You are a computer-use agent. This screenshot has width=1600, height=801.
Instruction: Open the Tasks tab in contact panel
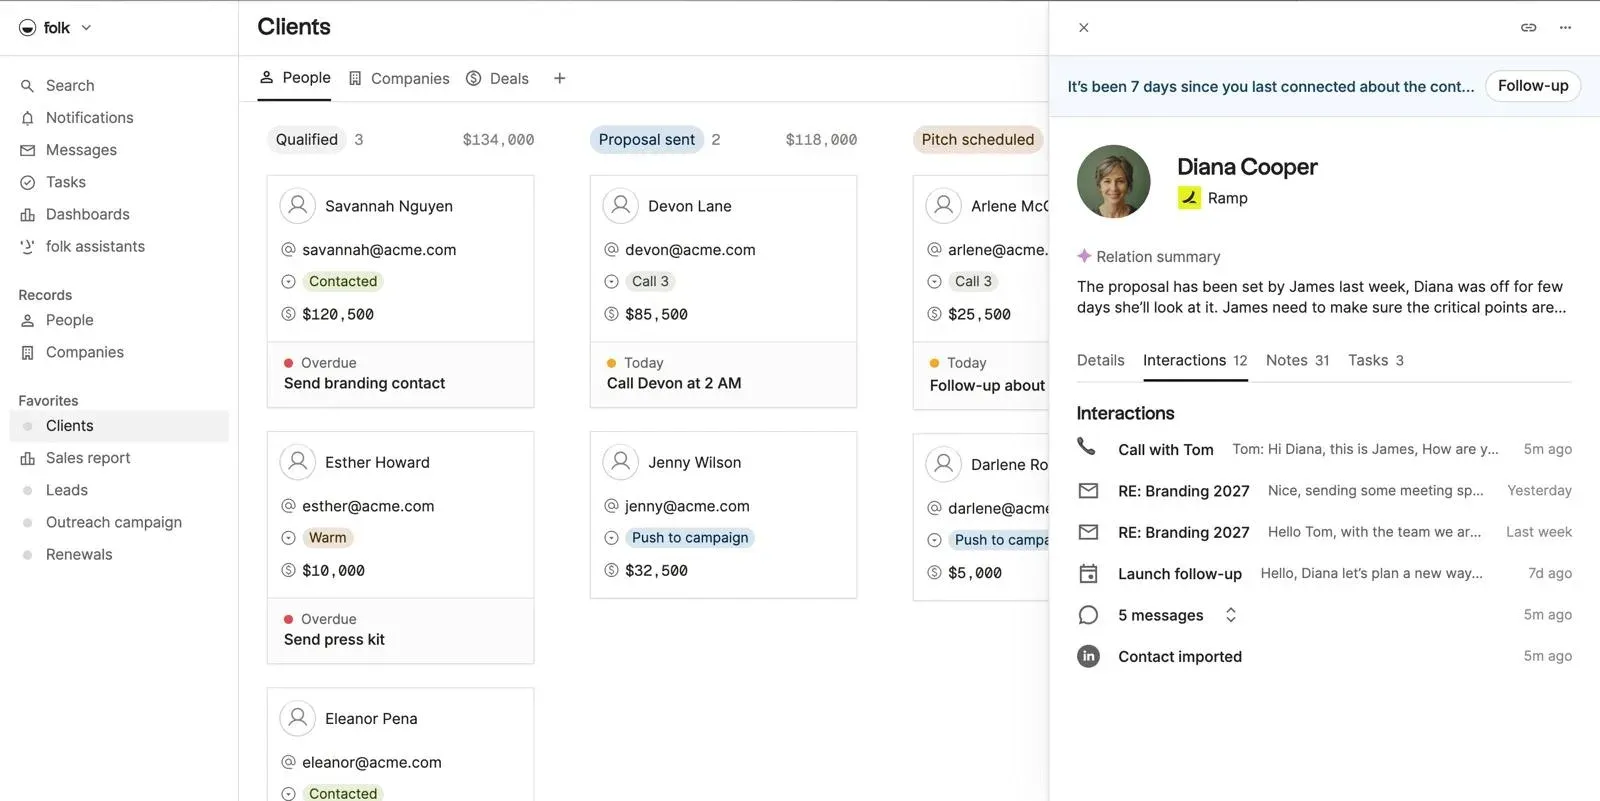click(x=1376, y=360)
